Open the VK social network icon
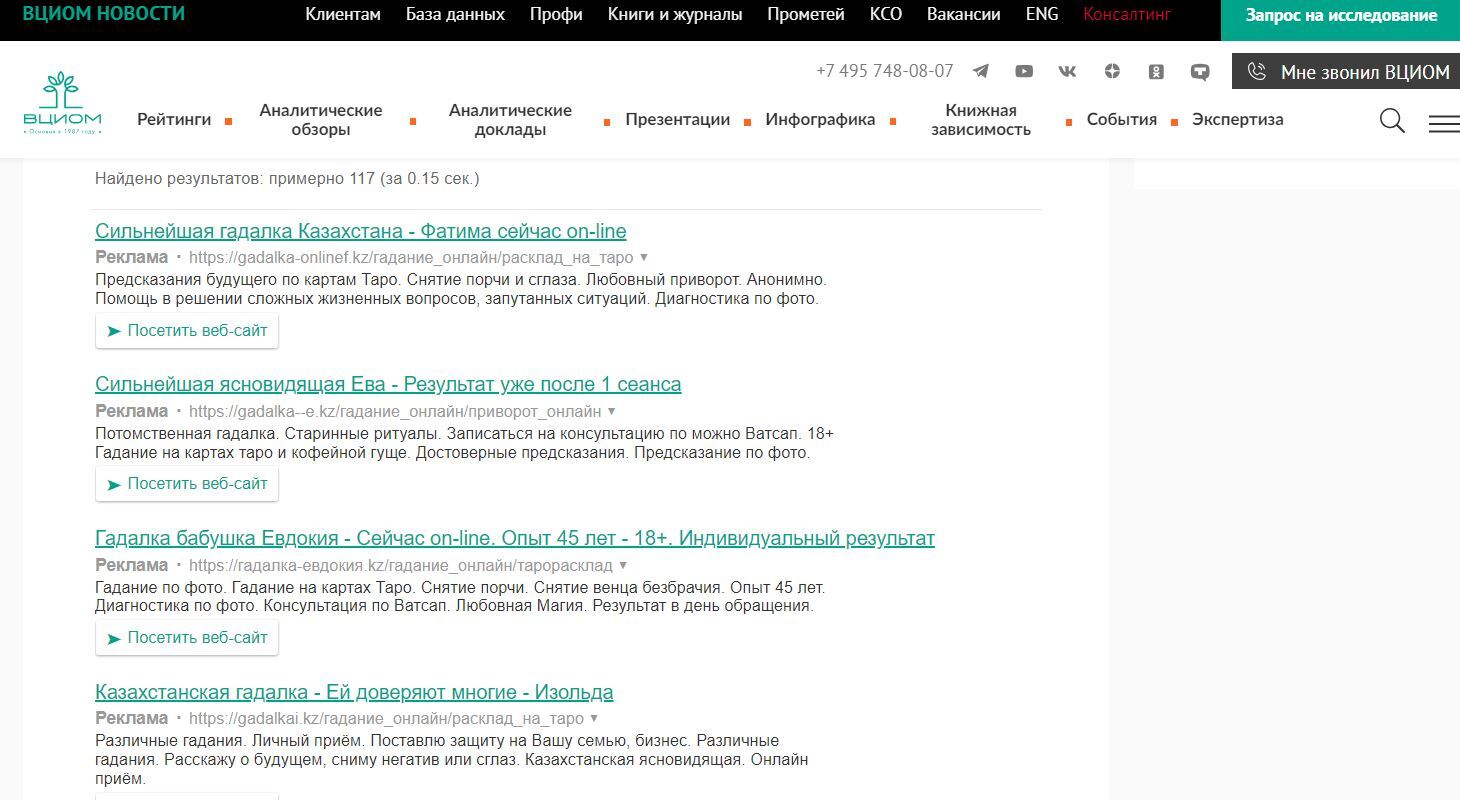This screenshot has height=800, width=1460. [1067, 71]
